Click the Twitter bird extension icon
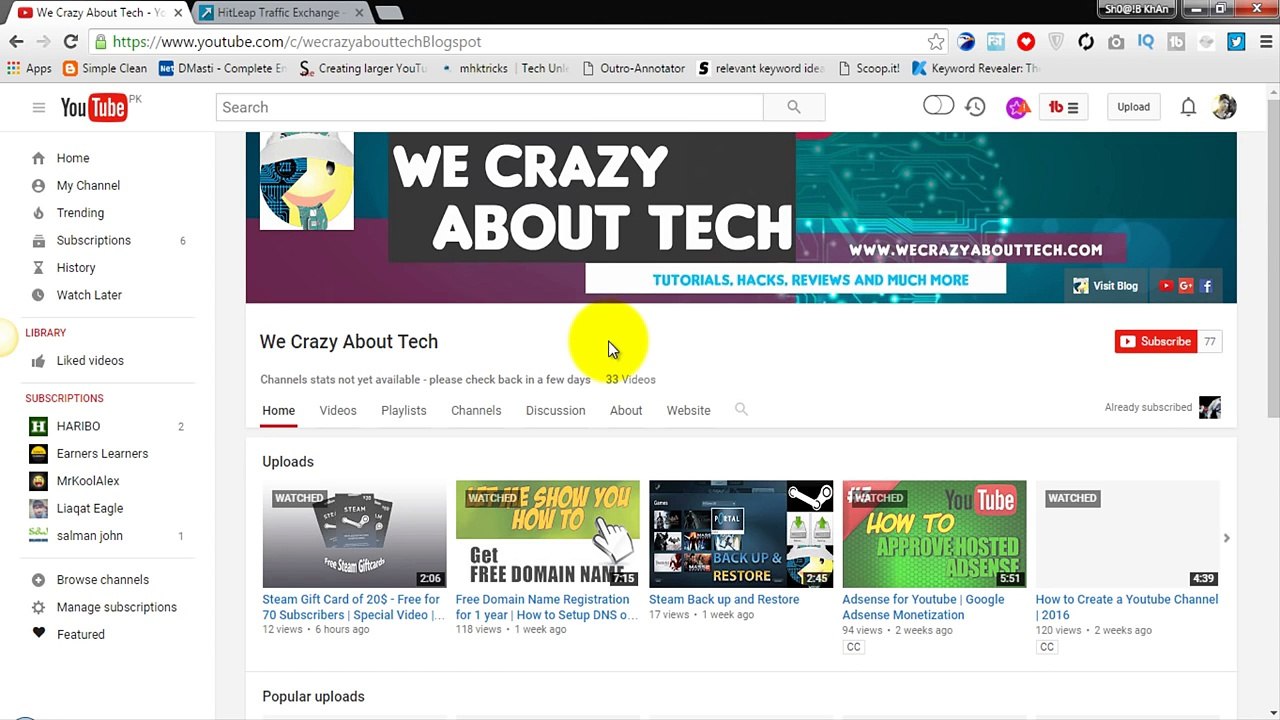 [x=1236, y=42]
